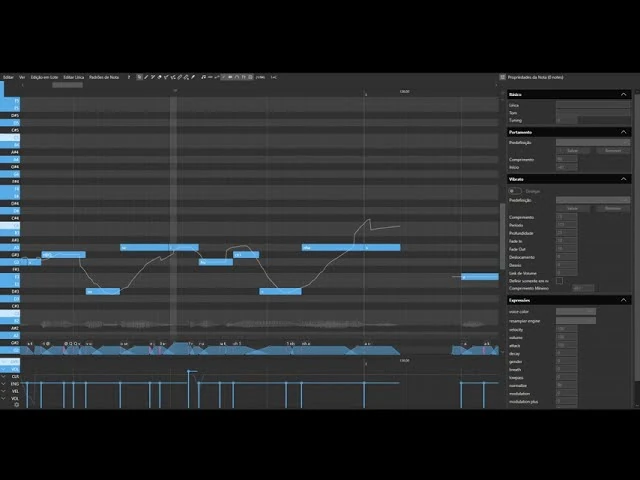Click the Tuning value field

click(567, 120)
